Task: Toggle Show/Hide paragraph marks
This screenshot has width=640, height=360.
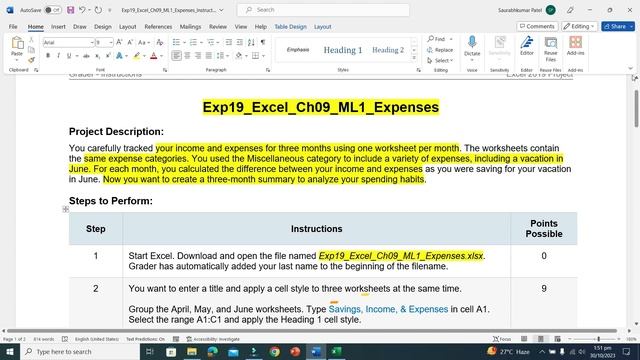Action: click(263, 42)
